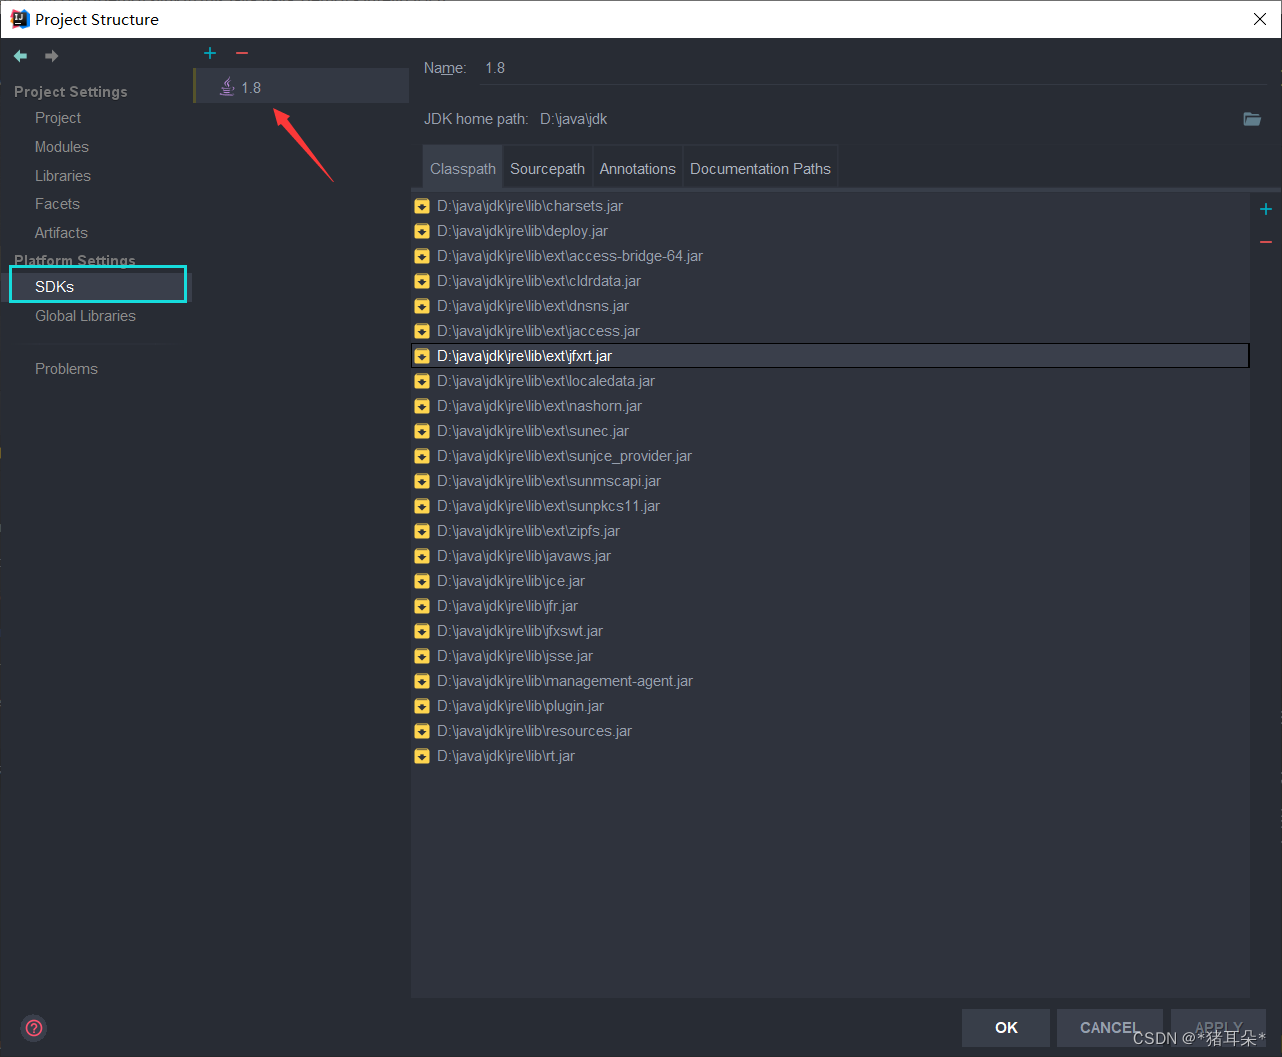Screen dimensions: 1282x1057
Task: Add a jar using the plus icon on the right
Action: pos(1265,209)
